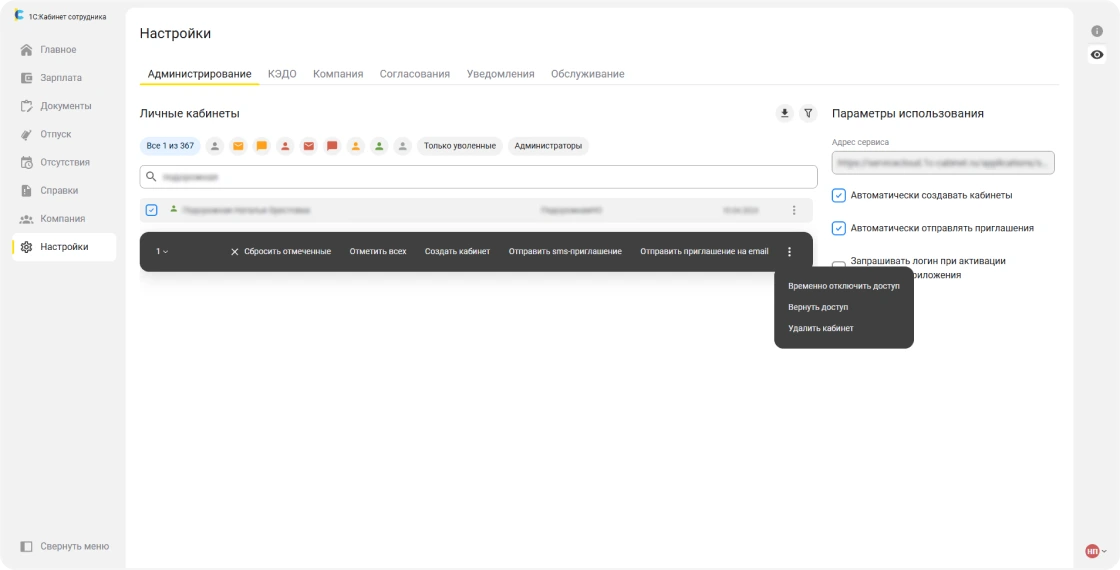Uncheck the selected employee row checkbox
Screen dimensions: 1120x570
click(x=152, y=210)
